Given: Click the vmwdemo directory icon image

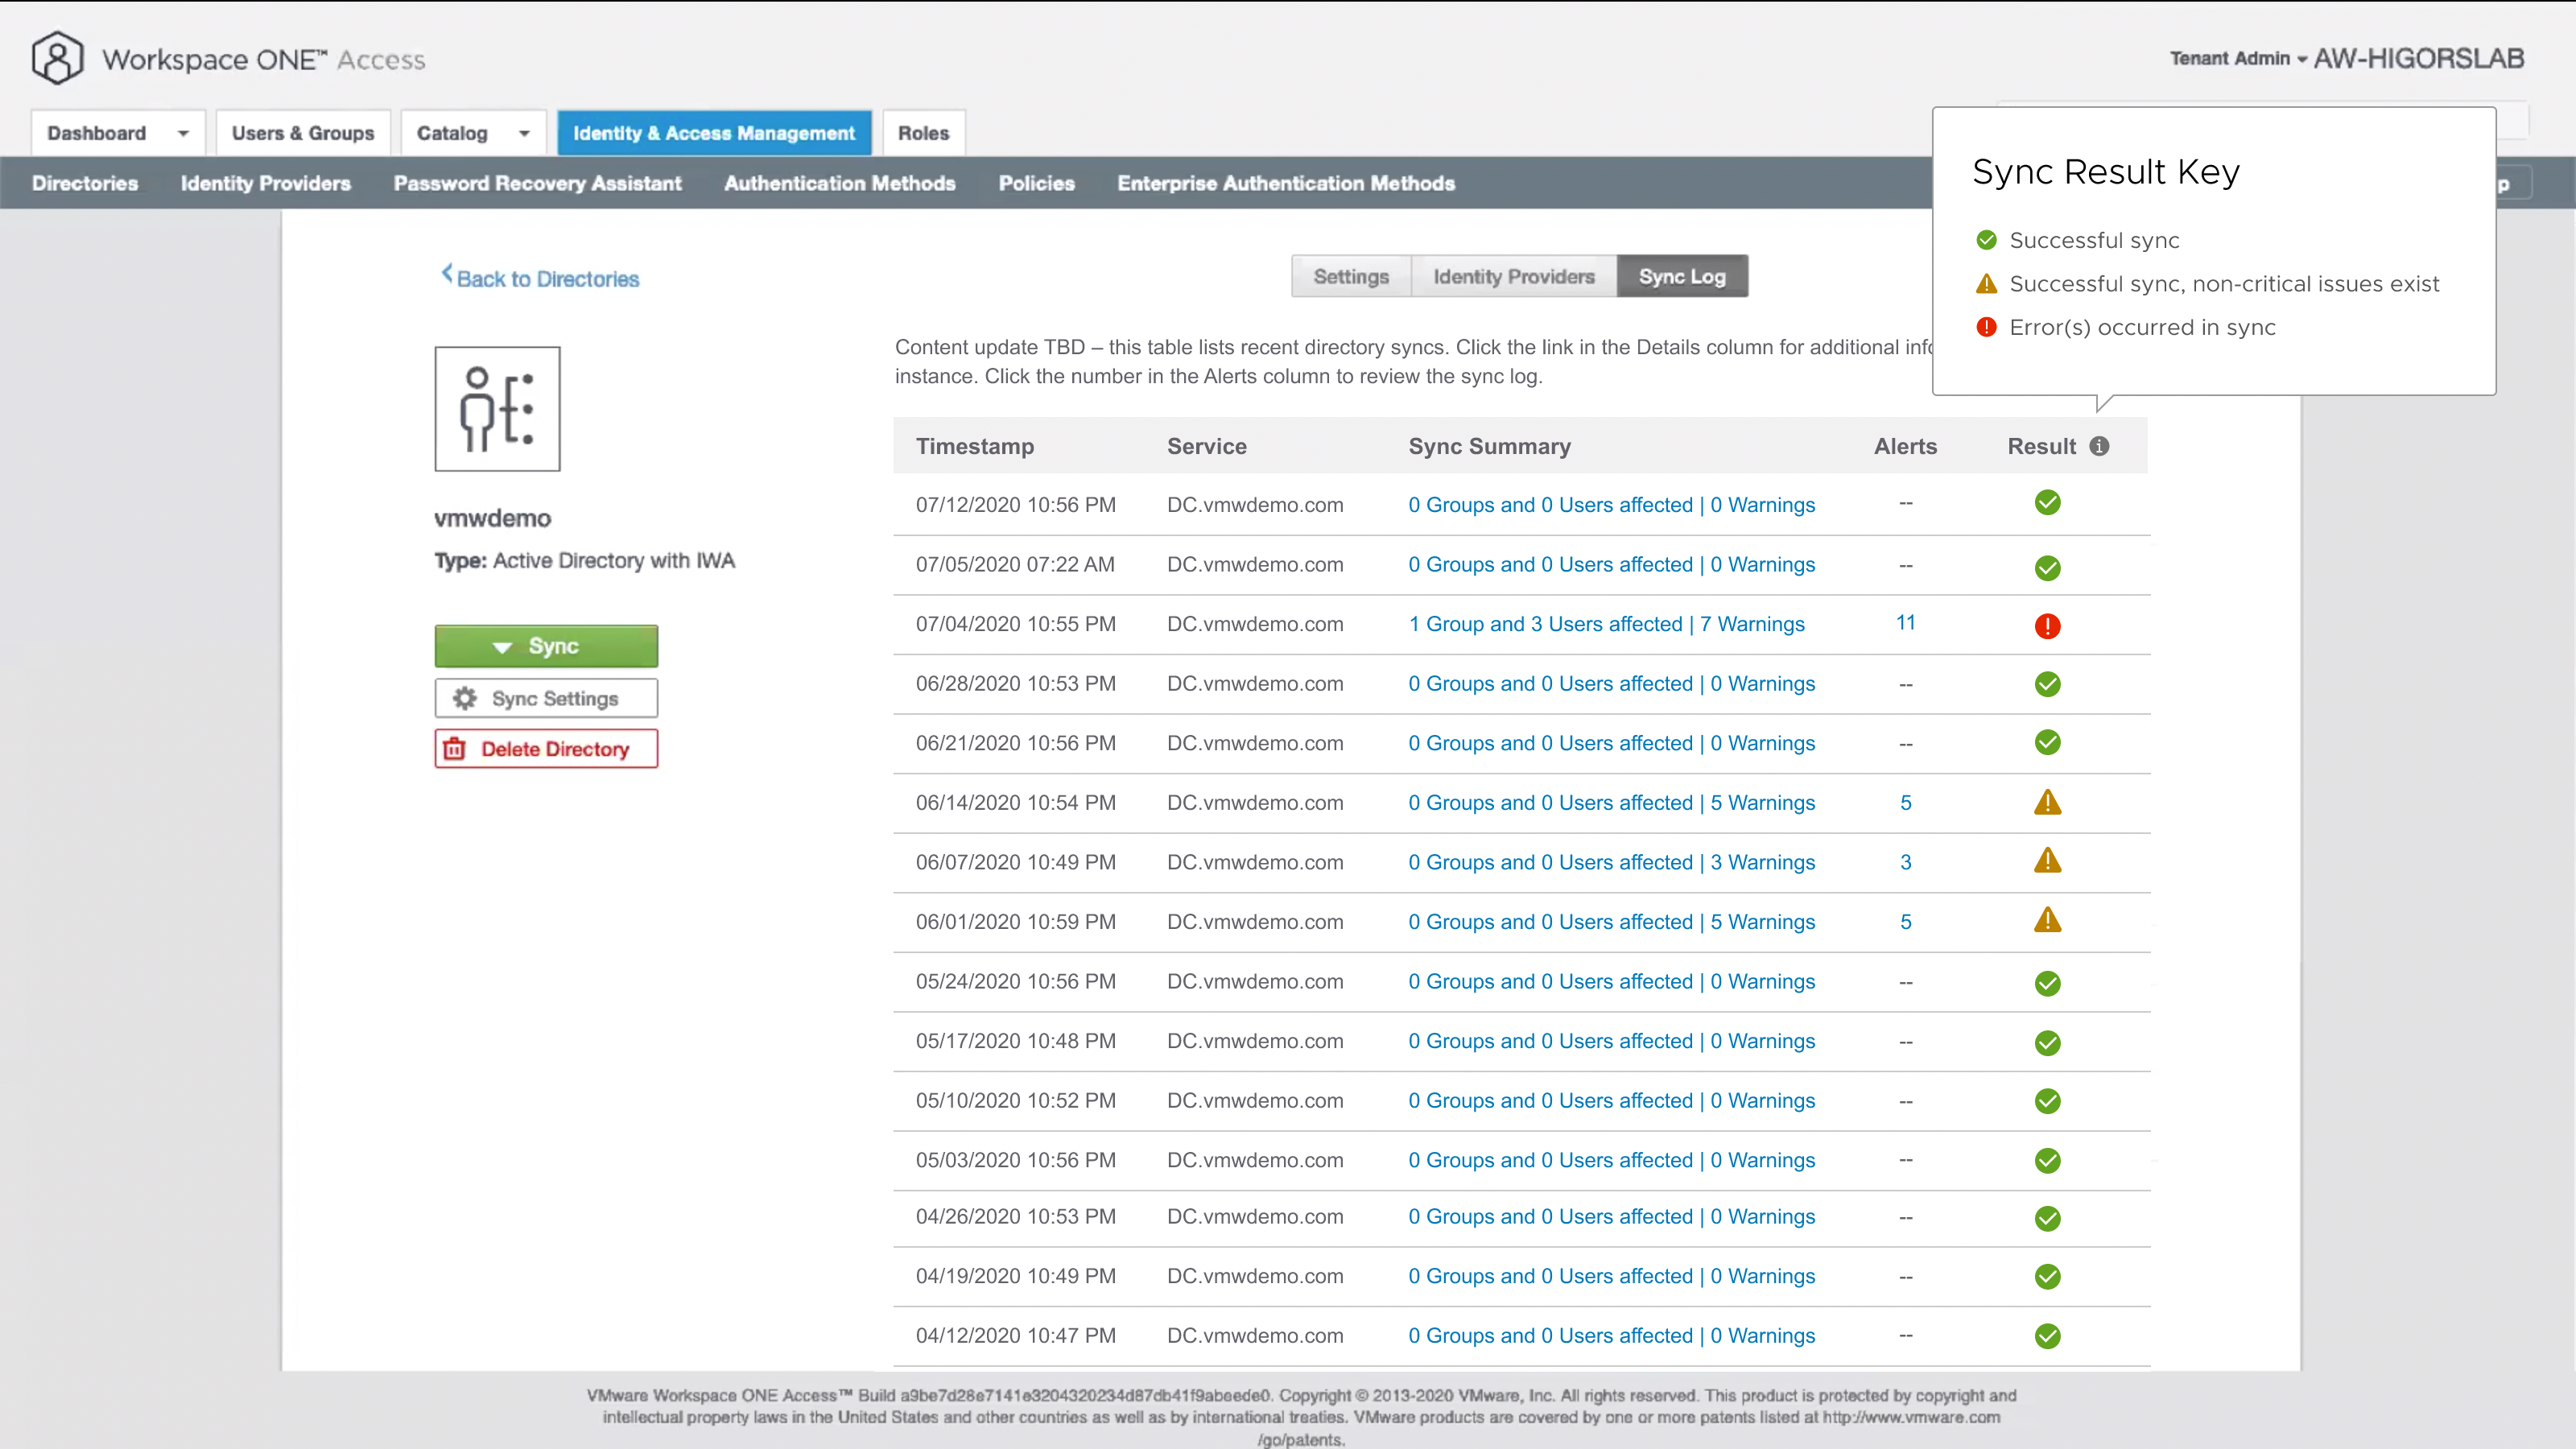Looking at the screenshot, I should (x=497, y=409).
